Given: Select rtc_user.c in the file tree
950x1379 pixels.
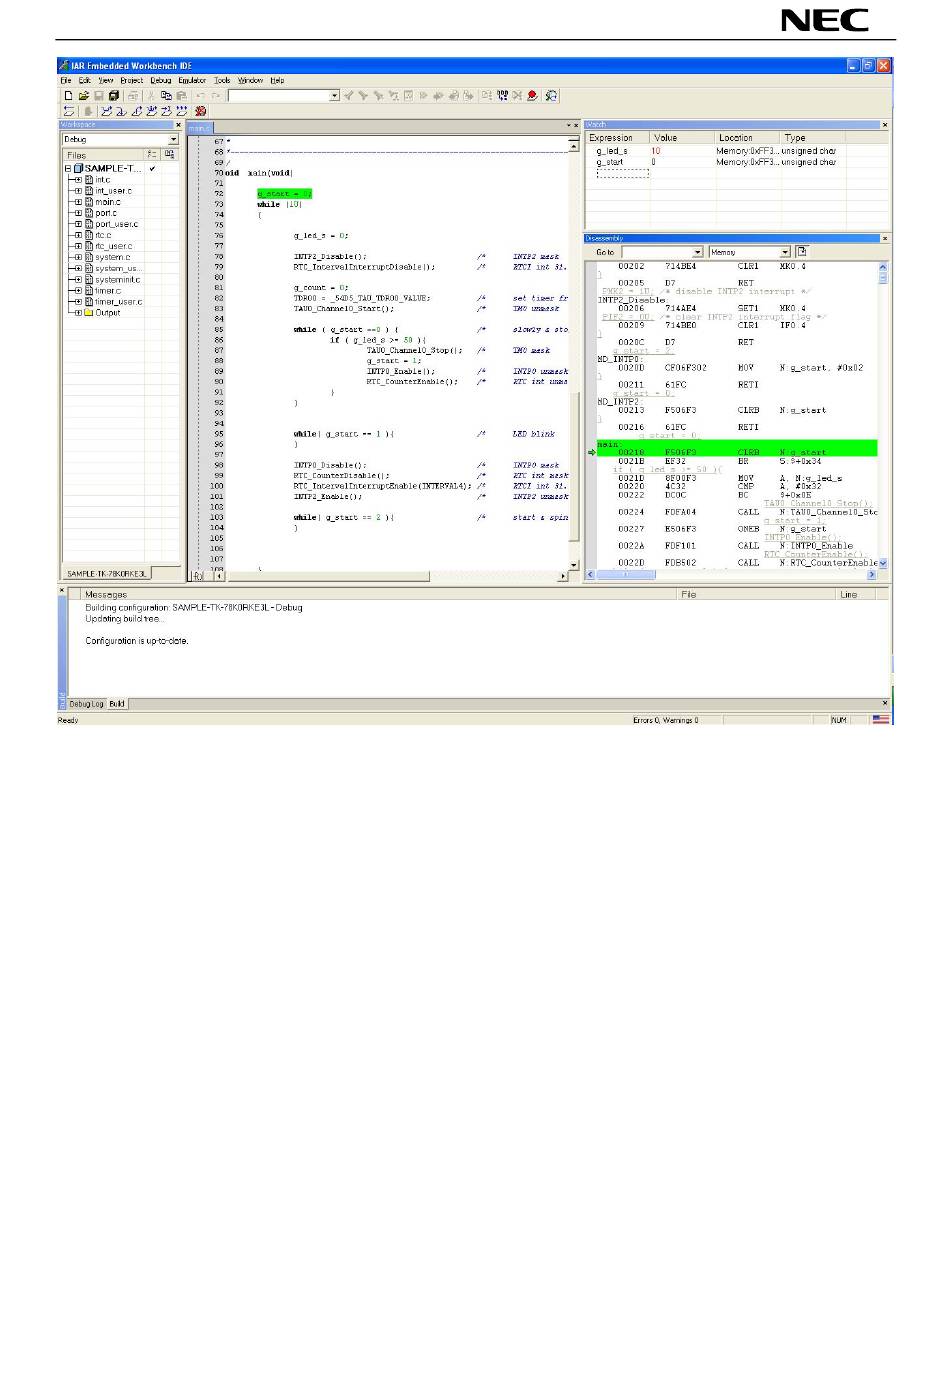Looking at the screenshot, I should pyautogui.click(x=113, y=246).
